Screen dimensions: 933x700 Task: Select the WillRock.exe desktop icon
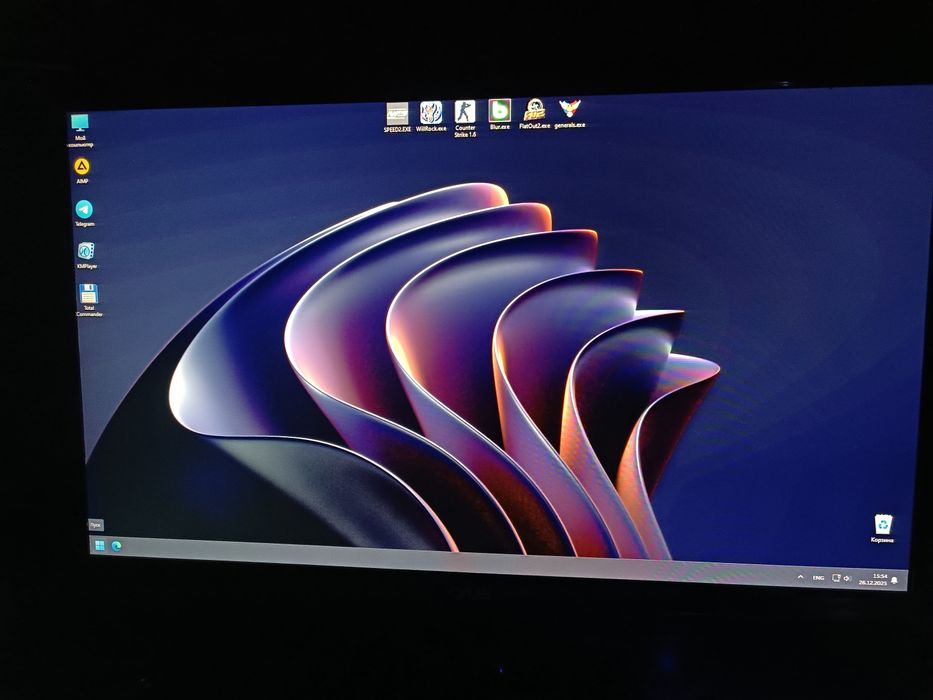(x=431, y=117)
